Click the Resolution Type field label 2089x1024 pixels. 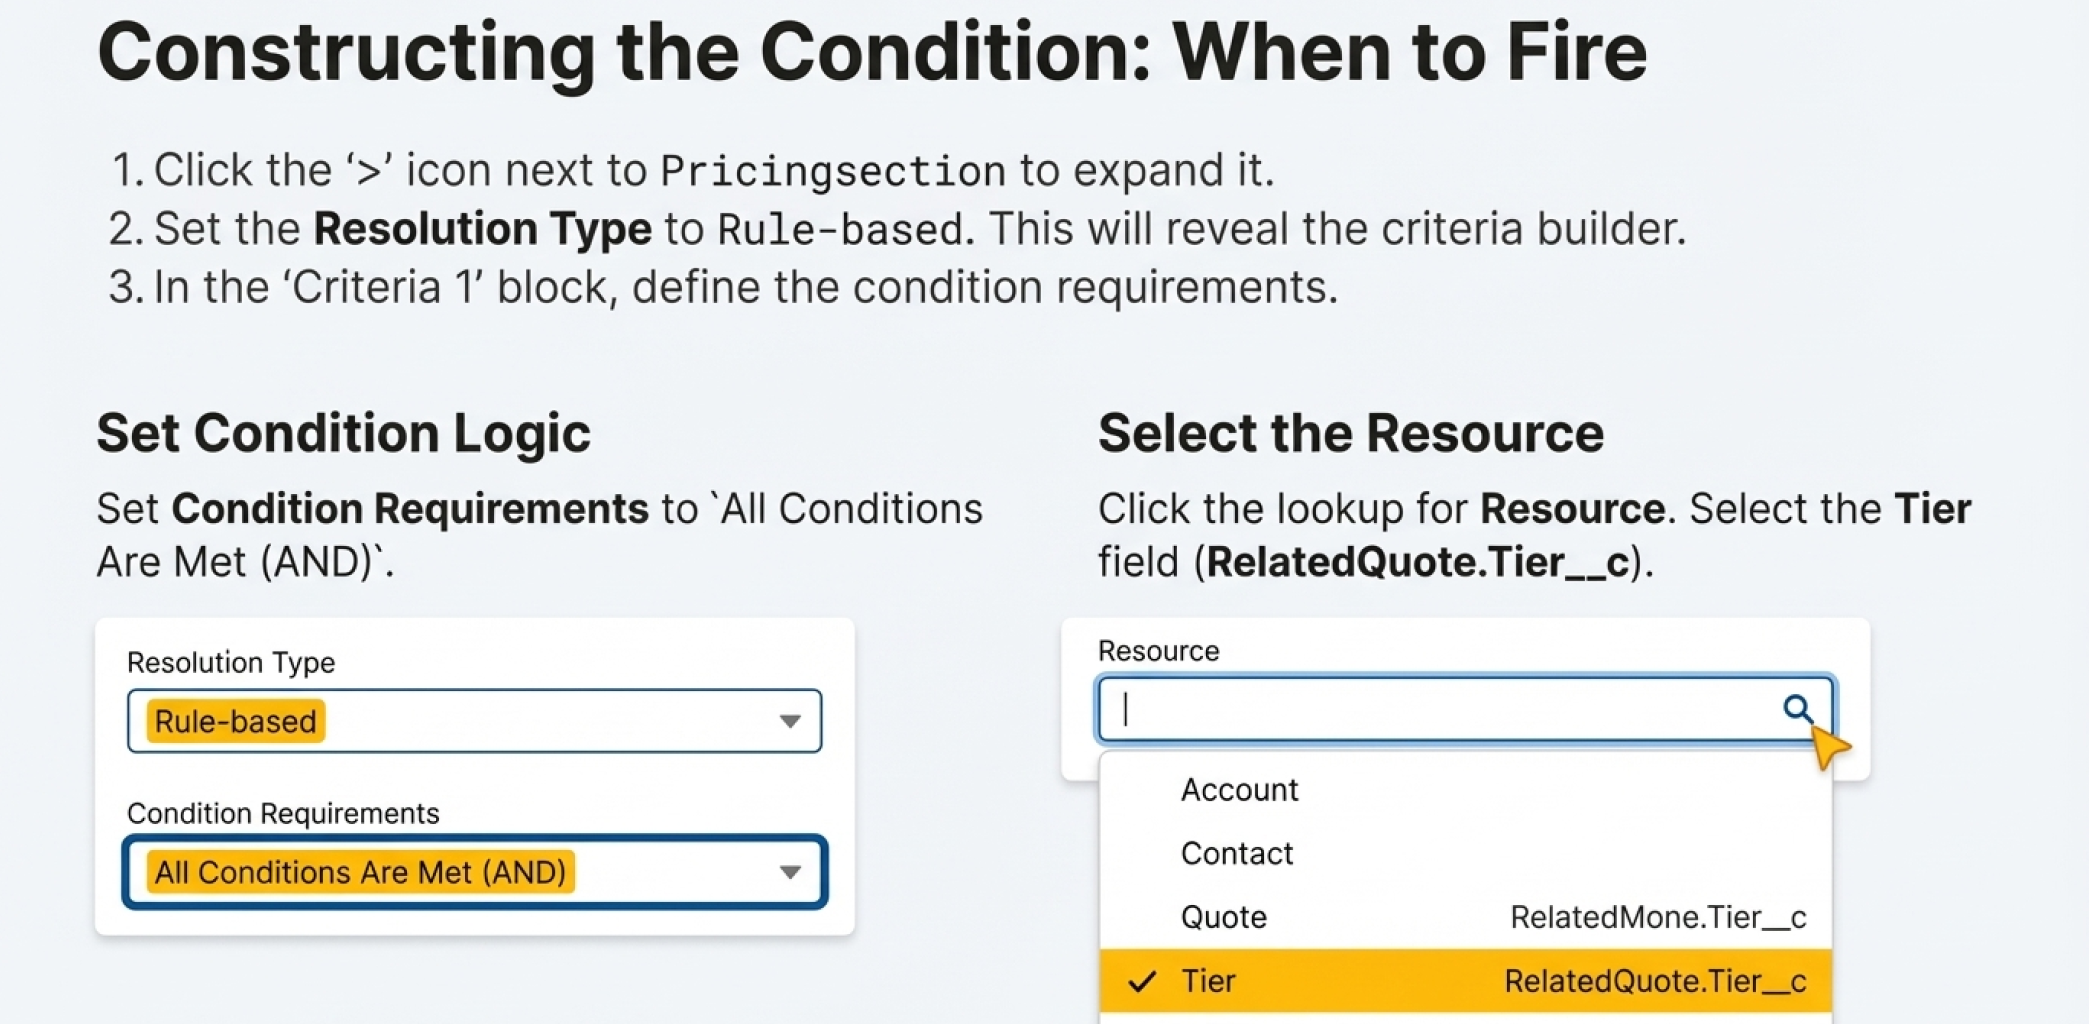(231, 662)
